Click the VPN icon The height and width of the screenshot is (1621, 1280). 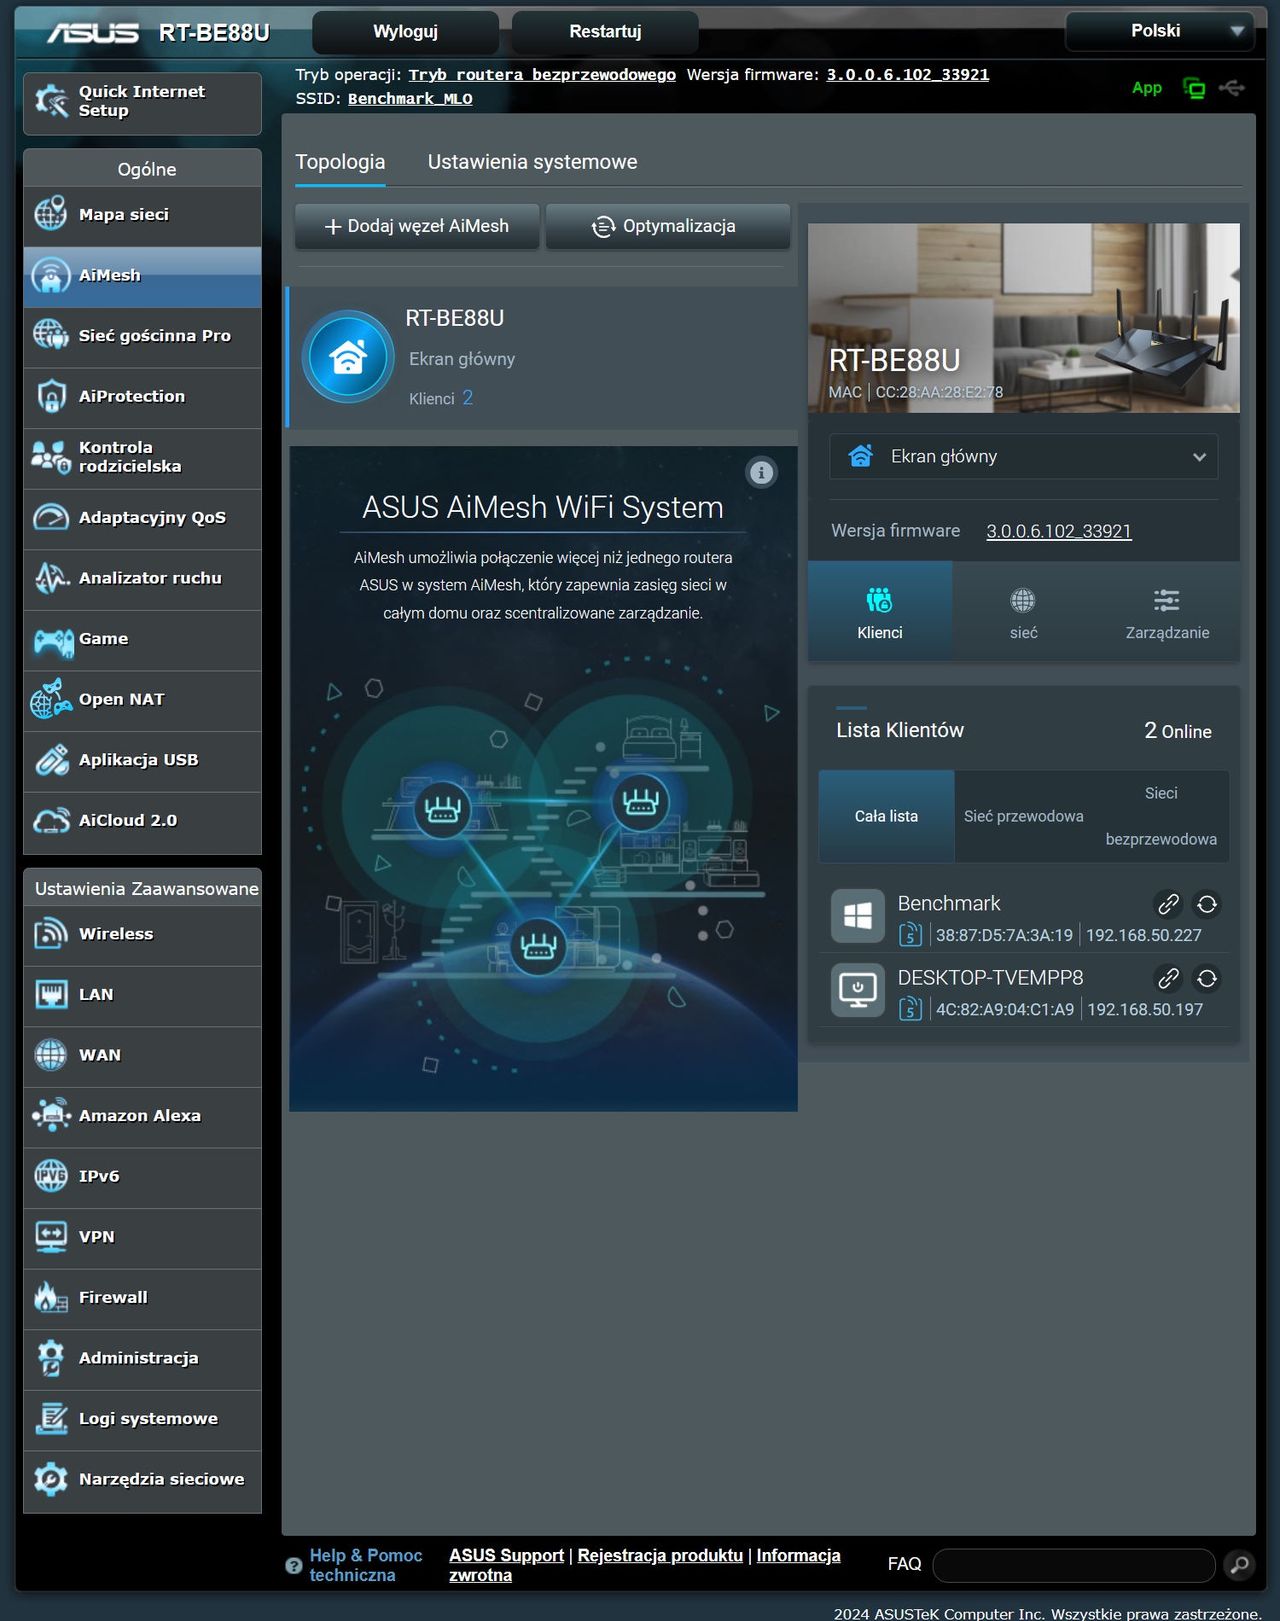click(x=51, y=1237)
